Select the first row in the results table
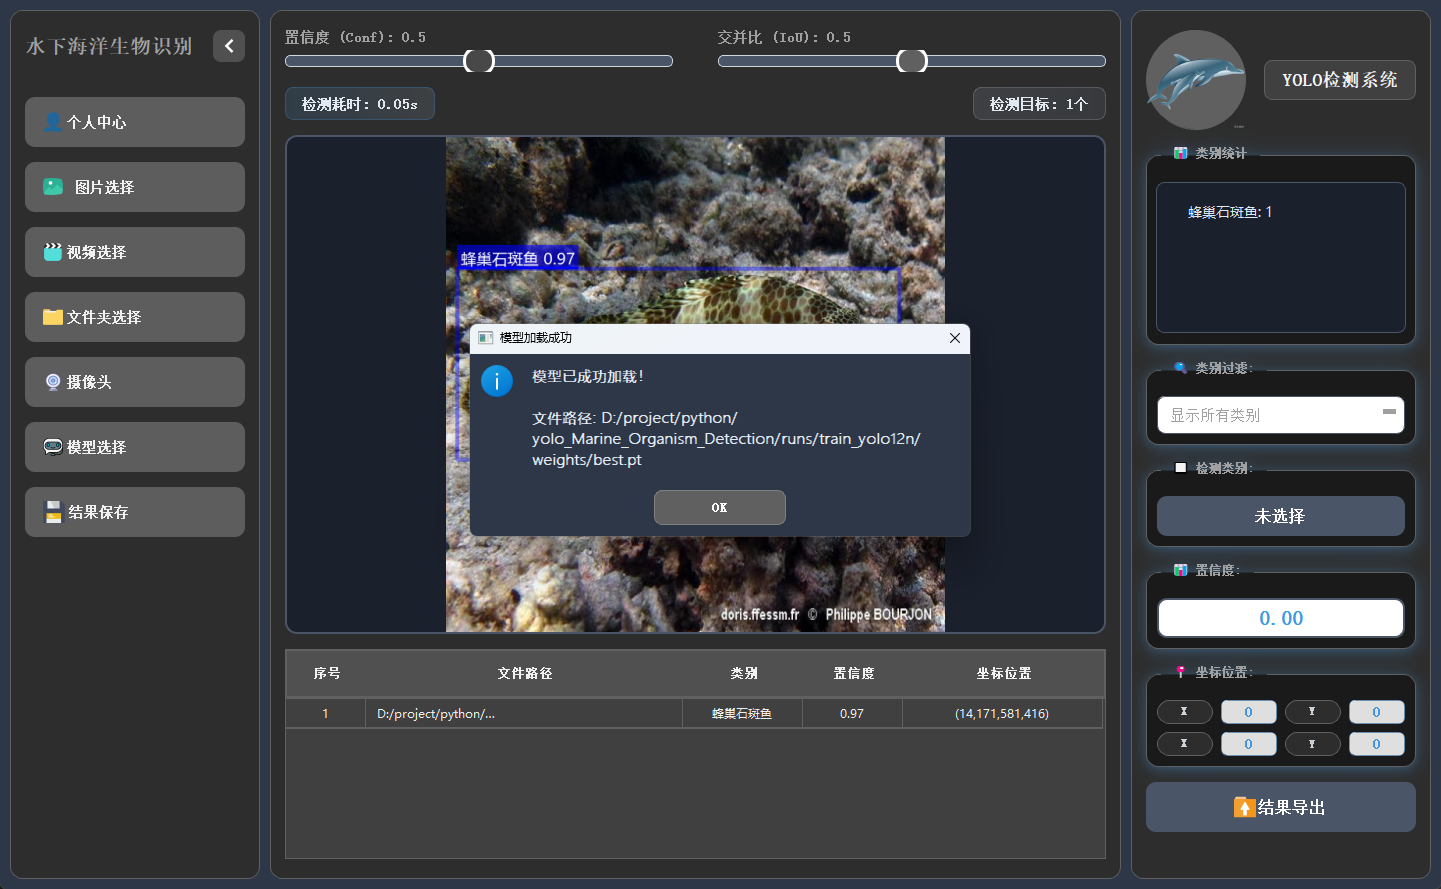The image size is (1441, 889). (694, 713)
